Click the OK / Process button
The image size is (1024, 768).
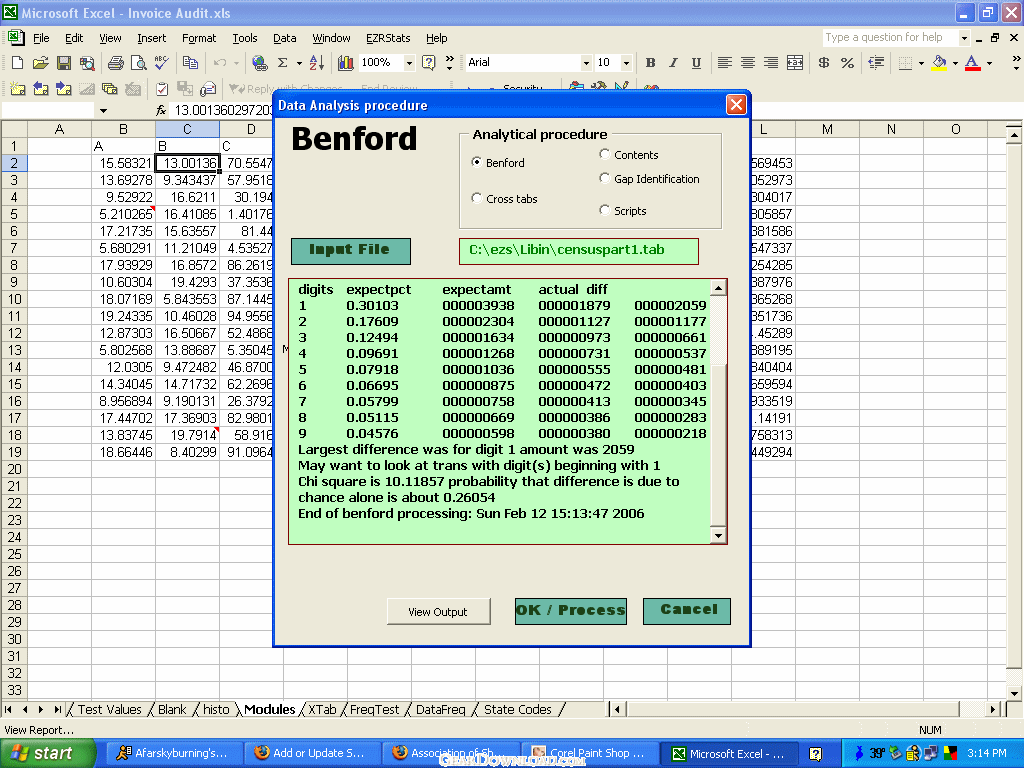point(571,611)
